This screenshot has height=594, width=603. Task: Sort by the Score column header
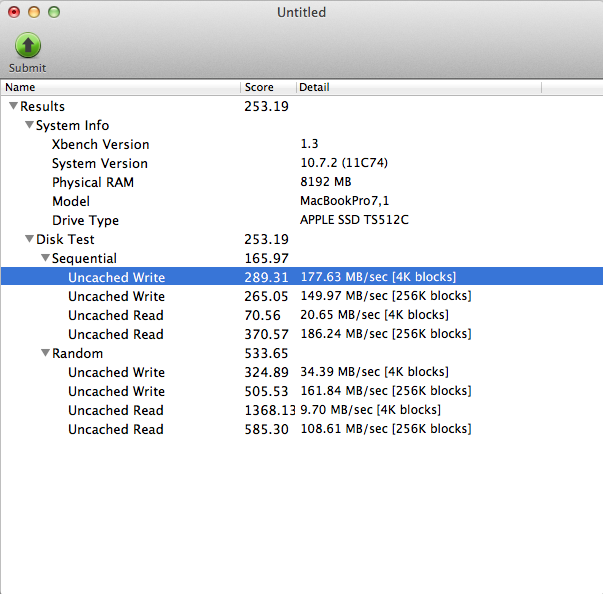tap(268, 87)
